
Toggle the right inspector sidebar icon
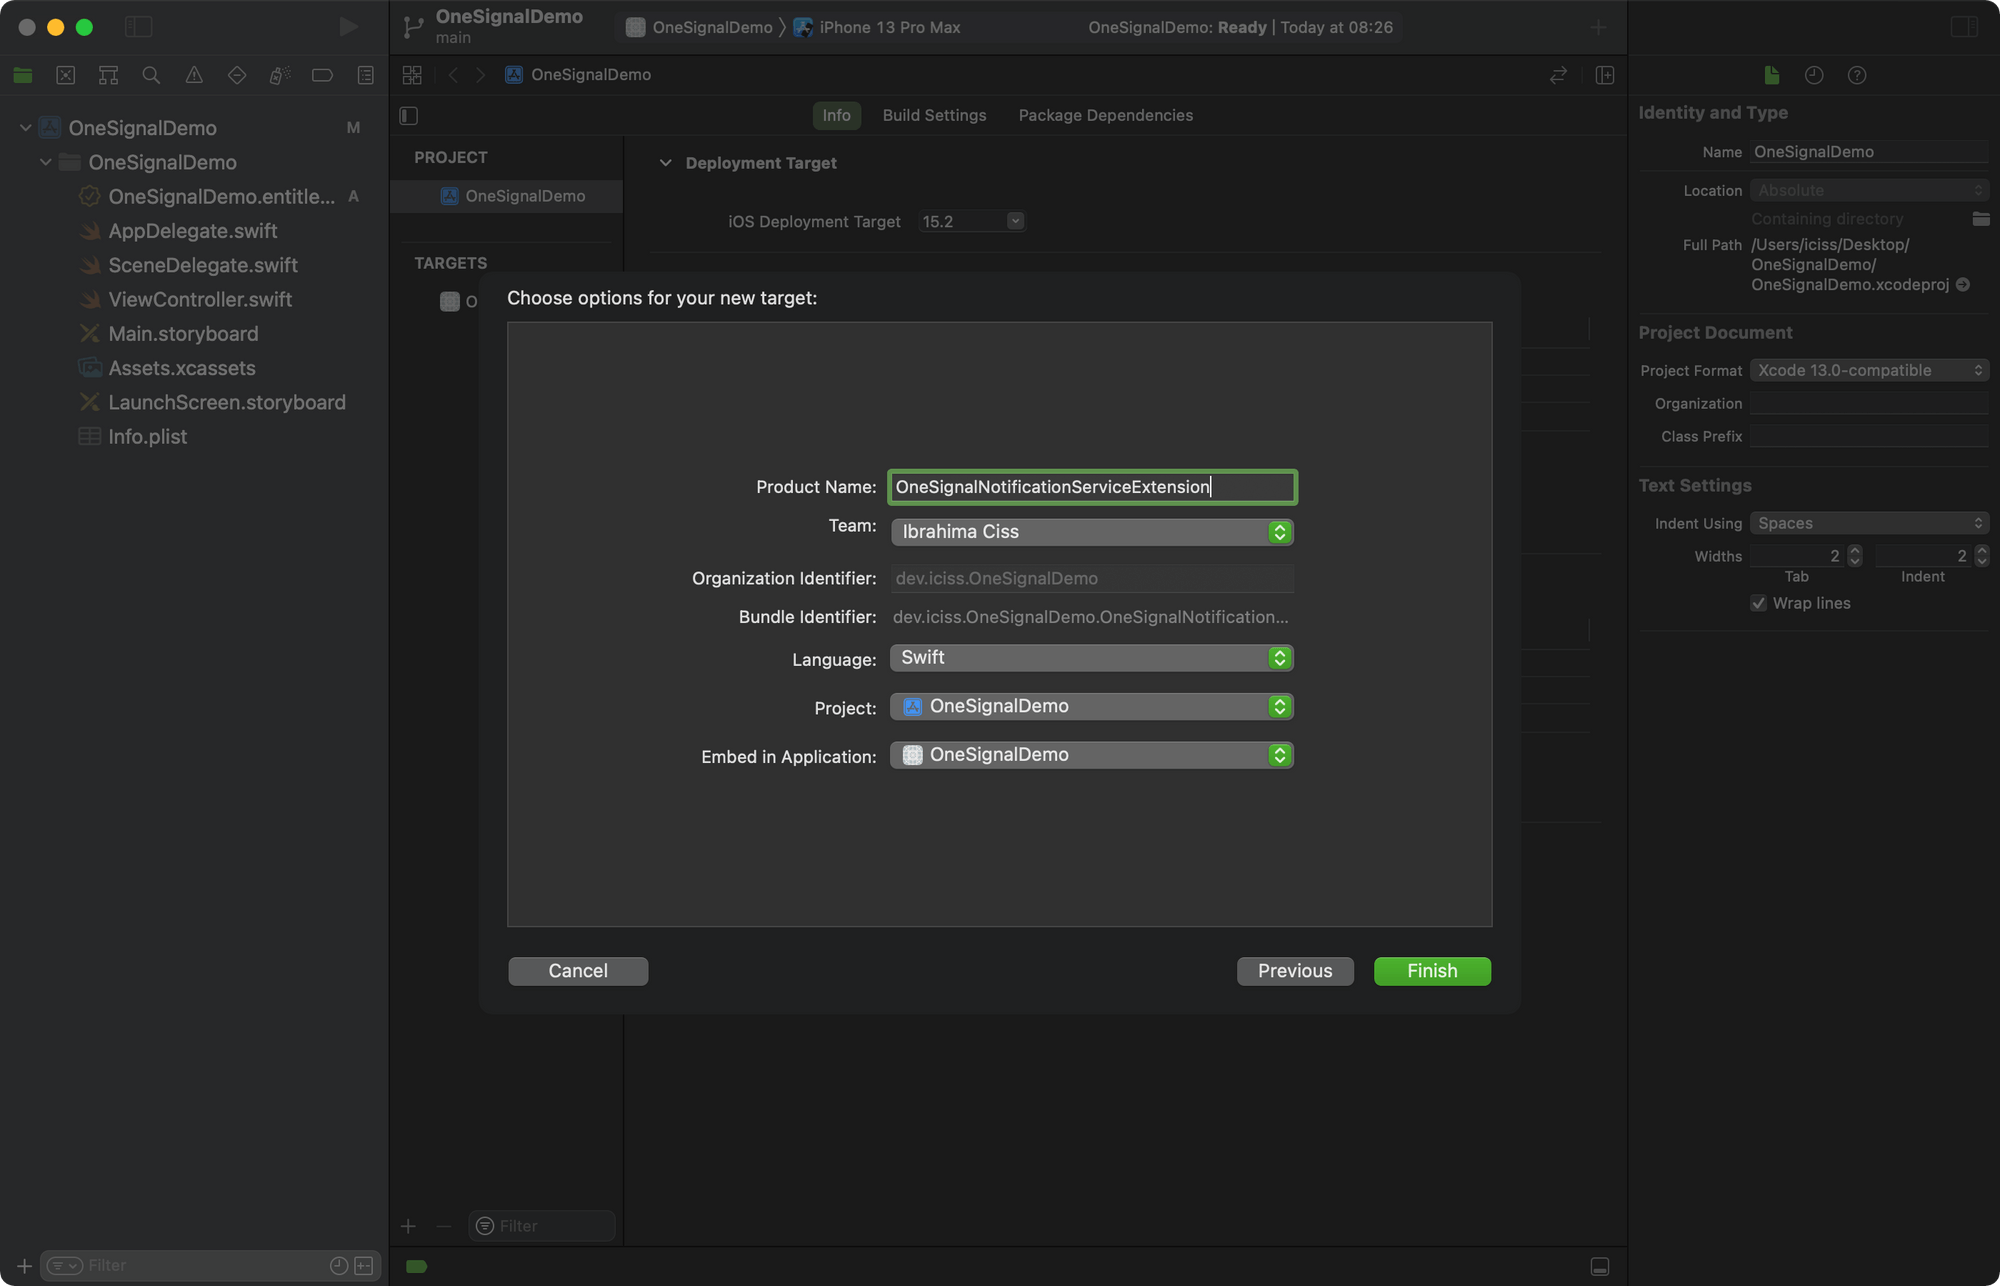[x=1964, y=27]
